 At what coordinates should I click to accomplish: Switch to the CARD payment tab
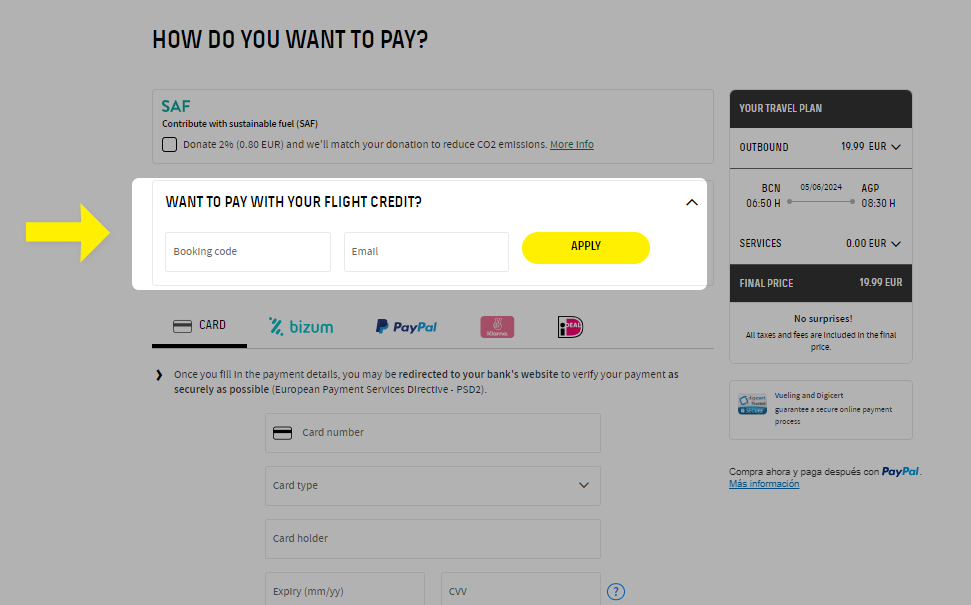click(x=198, y=325)
